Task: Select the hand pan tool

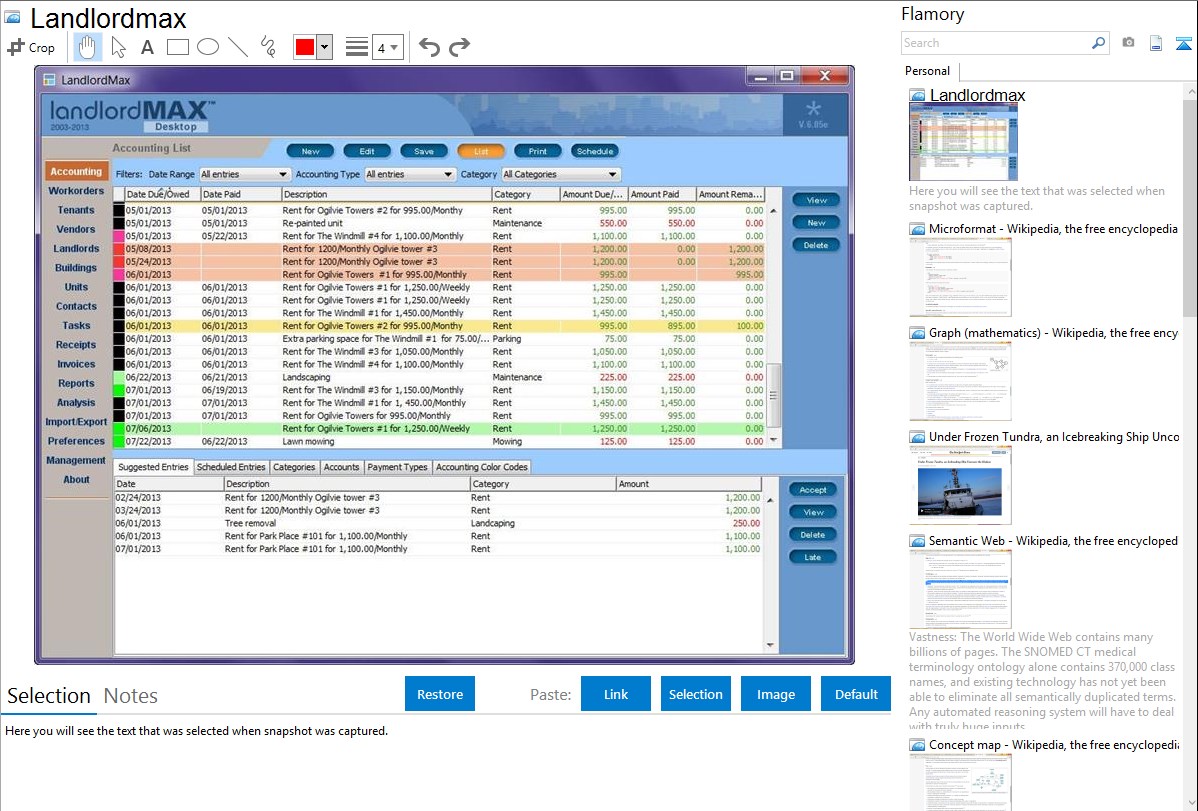Action: tap(87, 47)
